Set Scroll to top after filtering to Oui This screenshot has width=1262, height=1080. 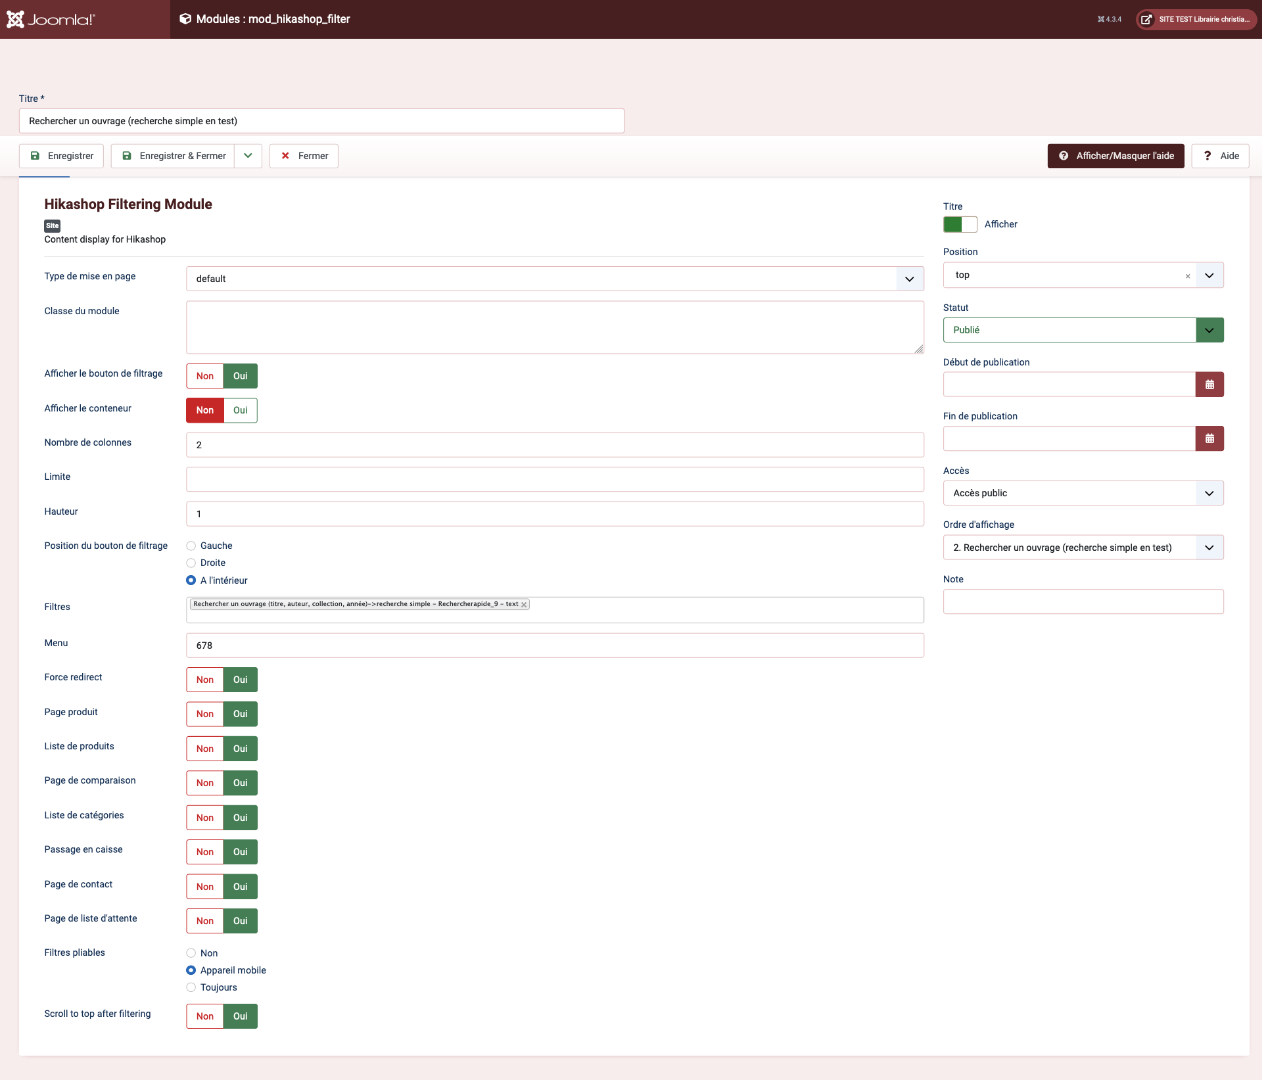(x=240, y=1016)
